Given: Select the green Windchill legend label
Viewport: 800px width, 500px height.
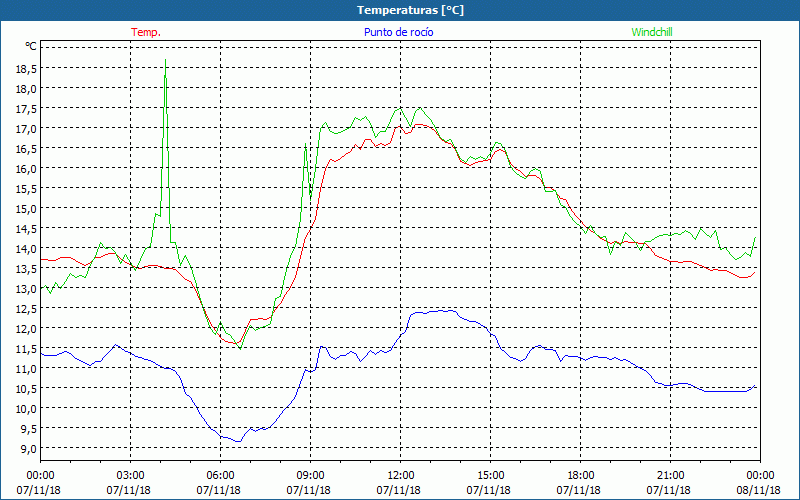Looking at the screenshot, I should 652,32.
